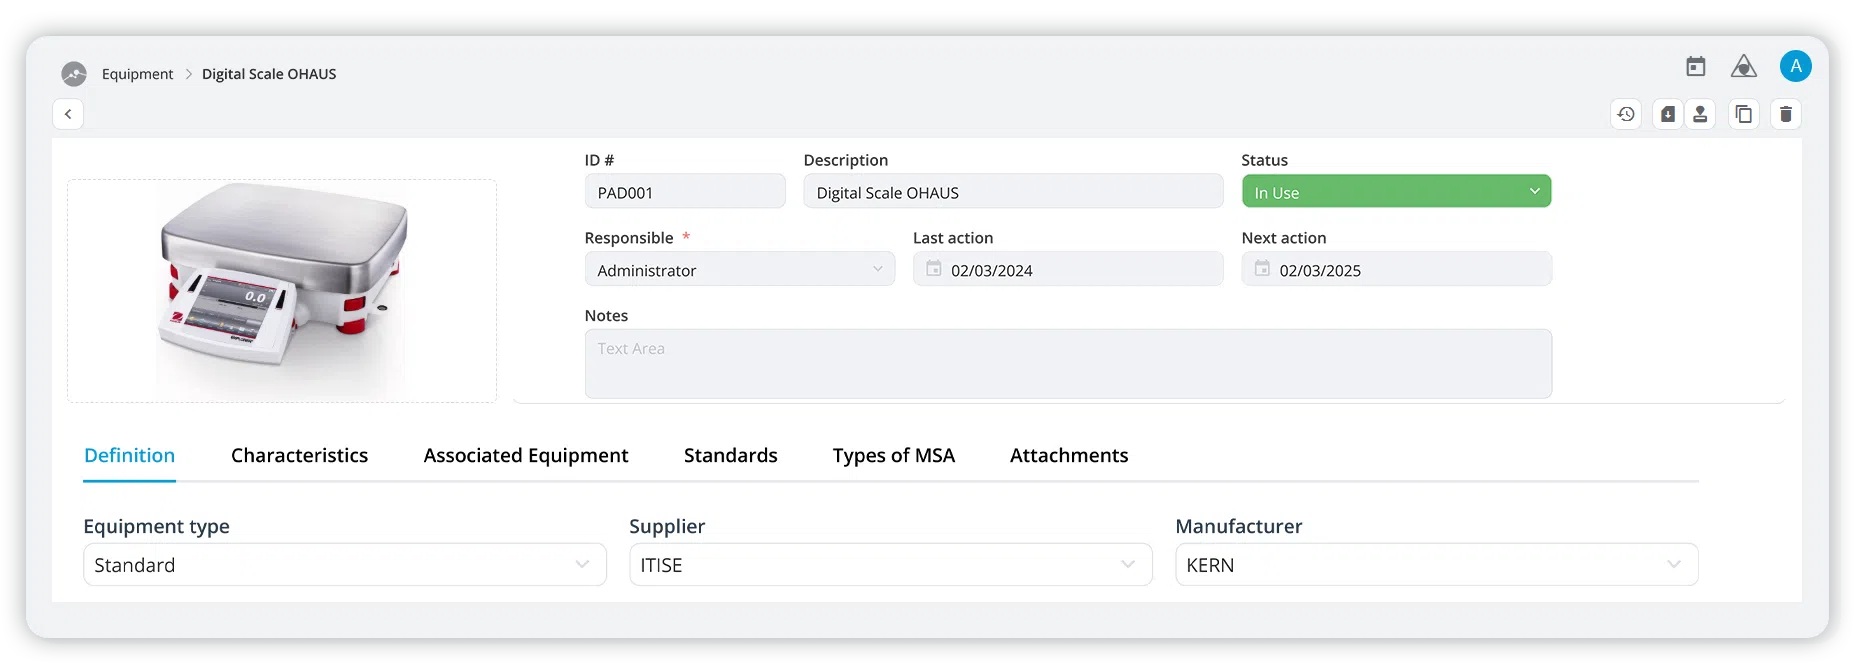1857x672 pixels.
Task: Expand the Supplier dropdown showing ITISE
Action: pyautogui.click(x=890, y=565)
